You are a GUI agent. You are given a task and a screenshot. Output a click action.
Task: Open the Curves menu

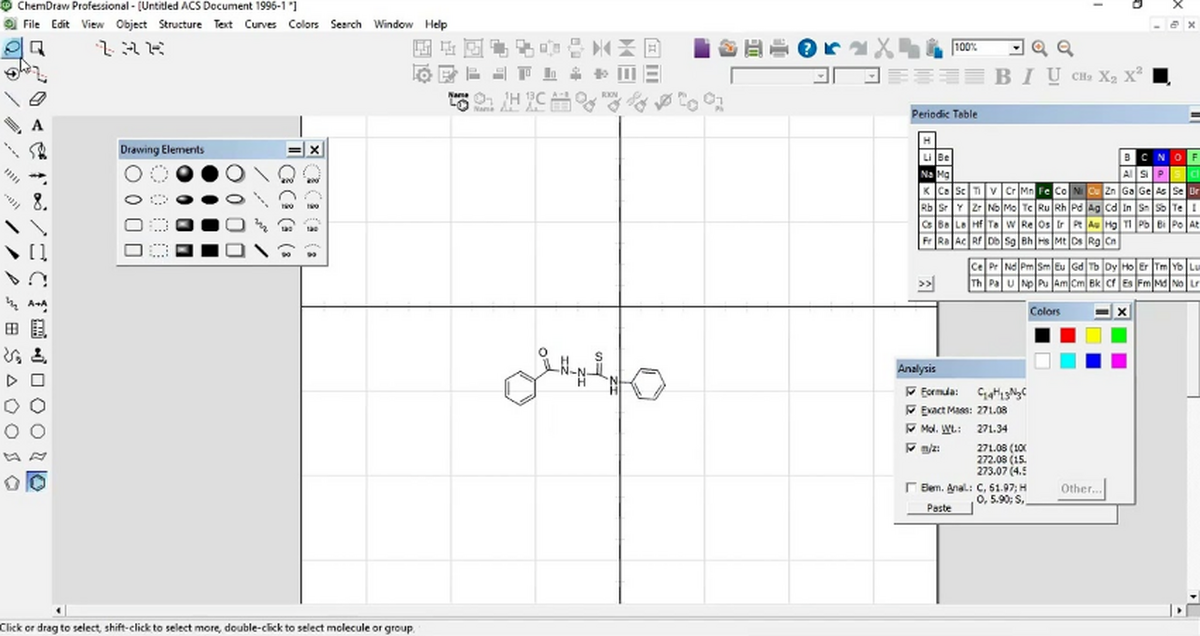261,24
